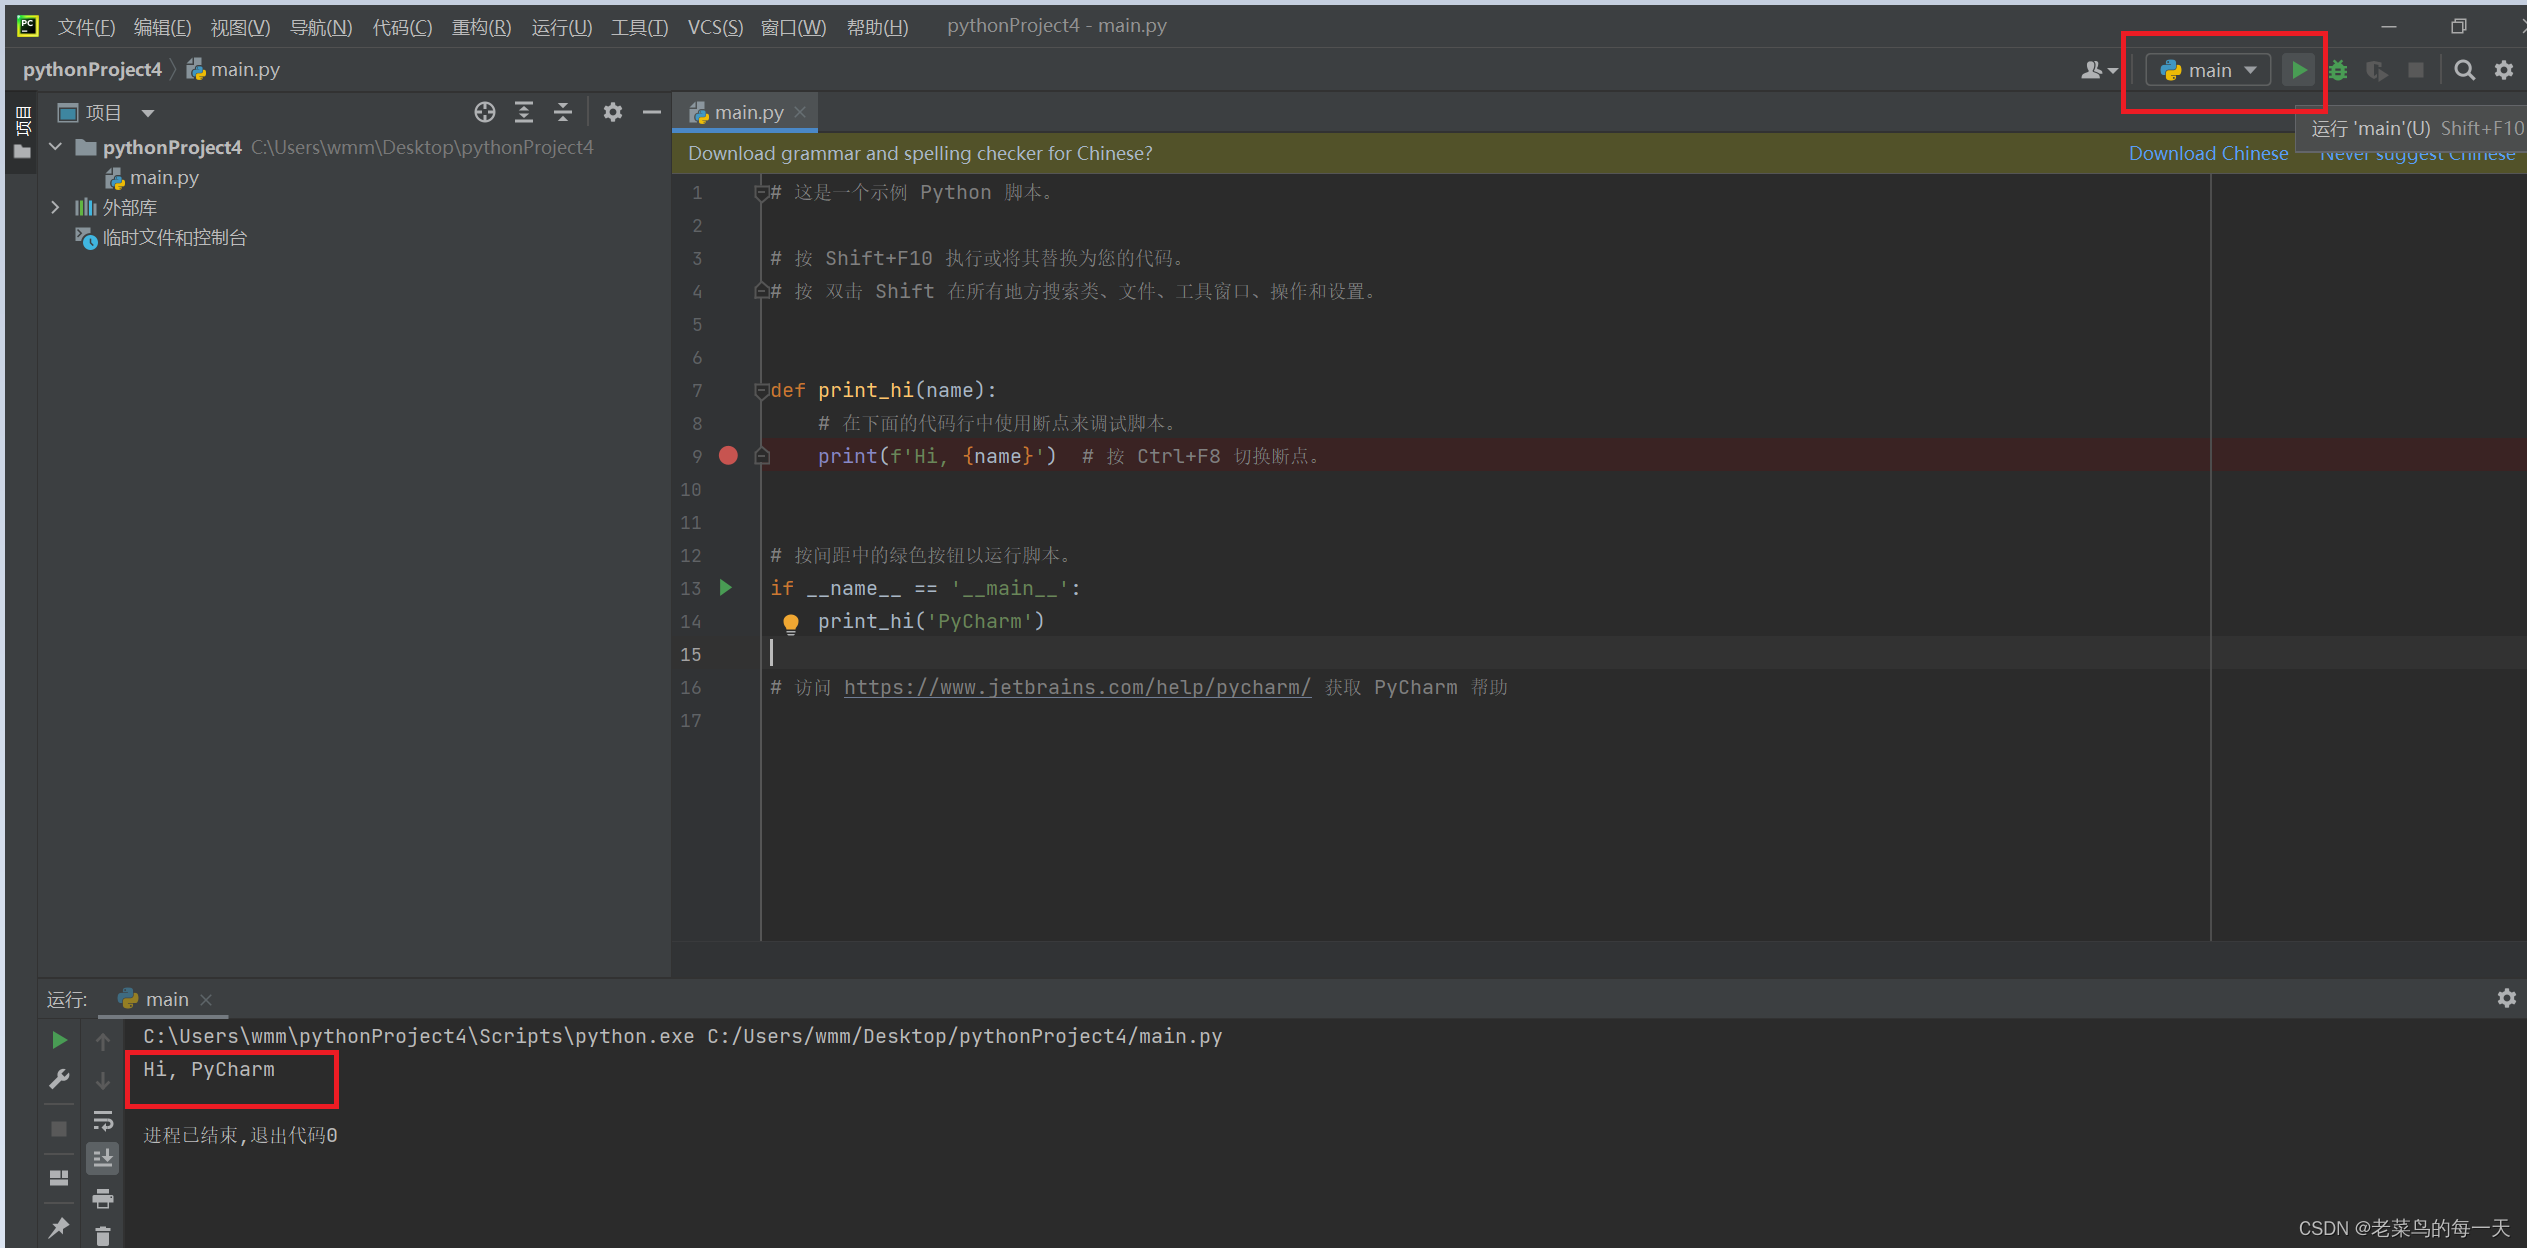The height and width of the screenshot is (1248, 2527).
Task: Open project panel options gear
Action: click(613, 112)
